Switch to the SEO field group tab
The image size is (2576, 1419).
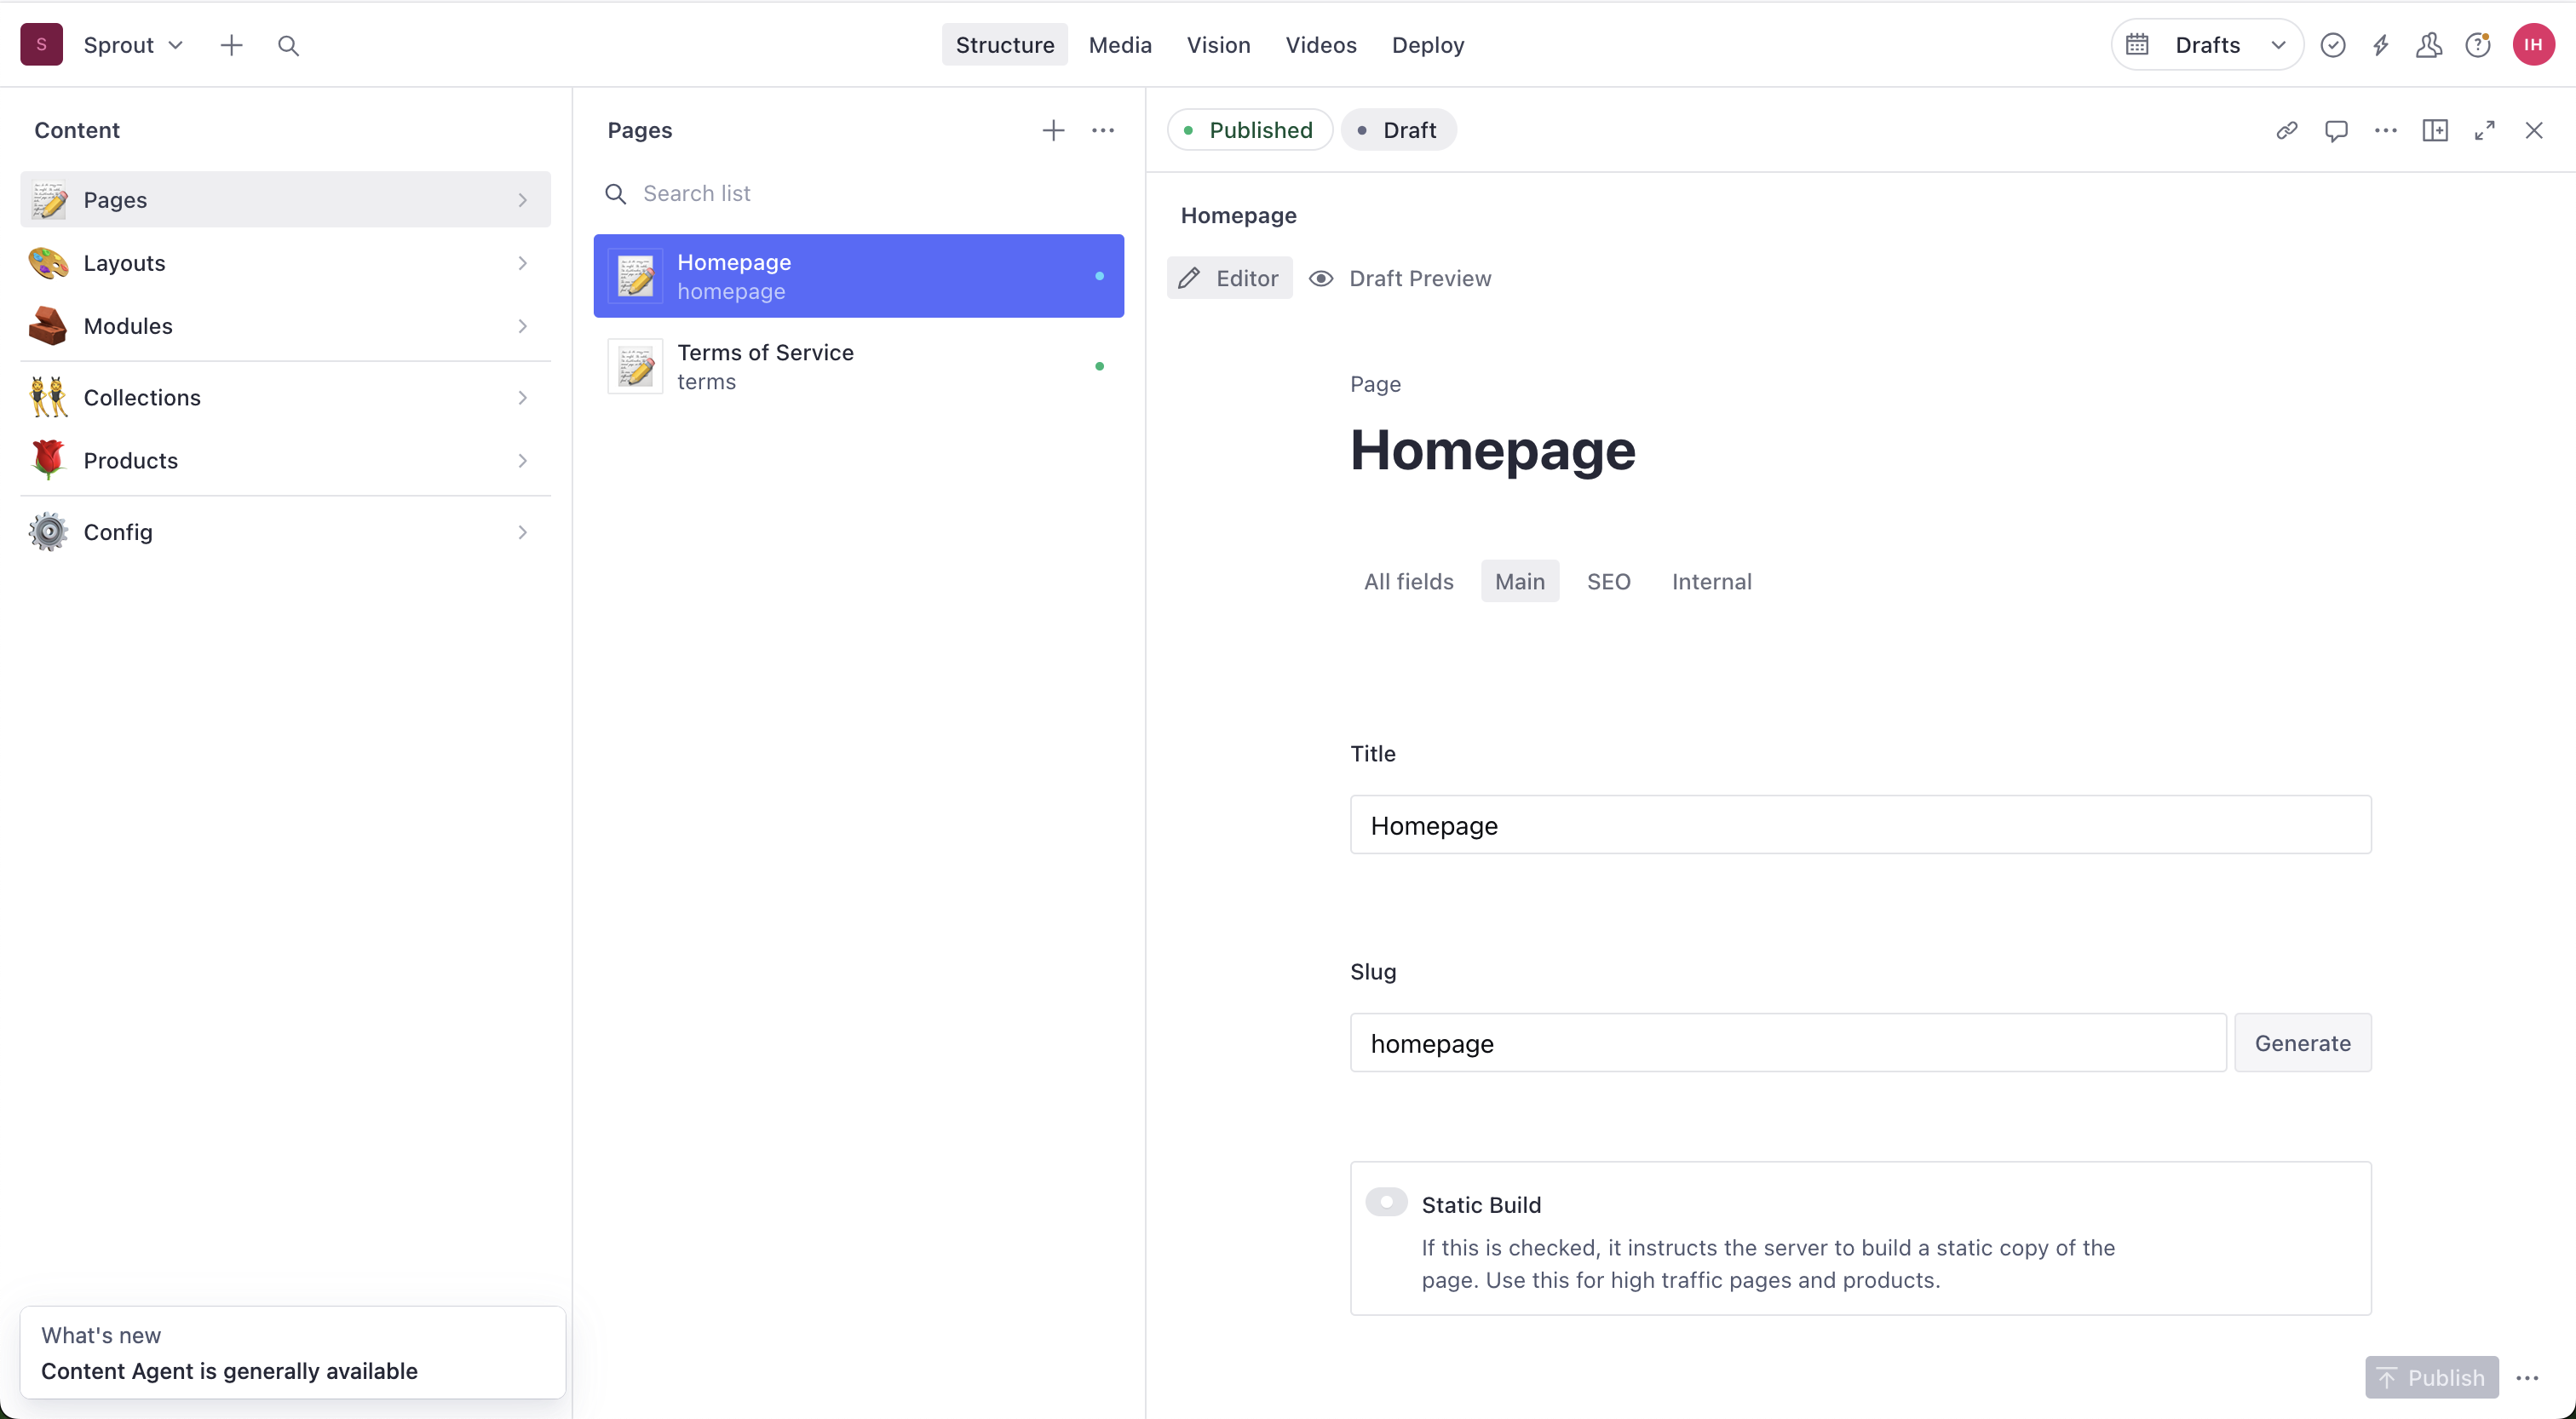click(1609, 581)
